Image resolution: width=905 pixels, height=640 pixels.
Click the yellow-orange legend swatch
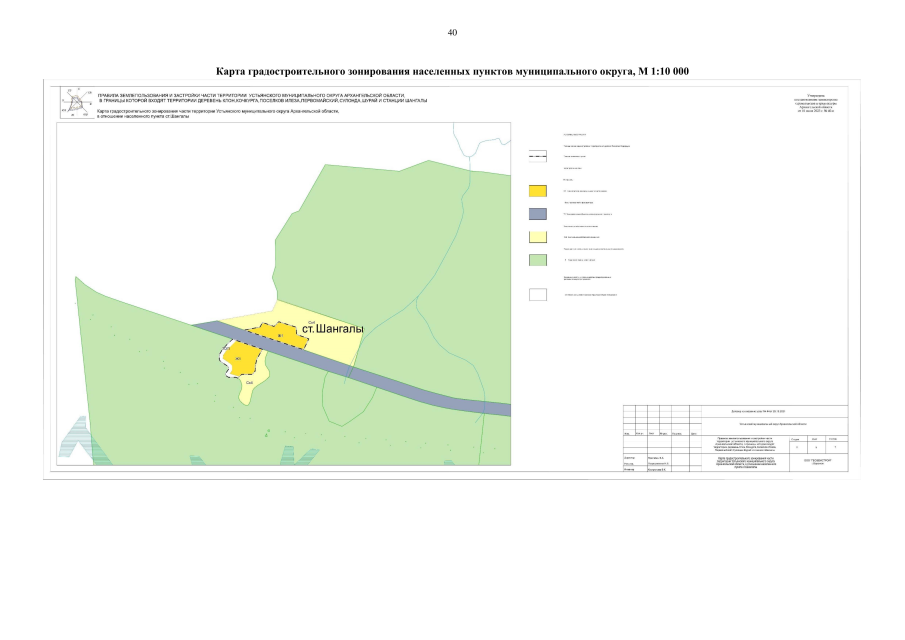tap(537, 191)
